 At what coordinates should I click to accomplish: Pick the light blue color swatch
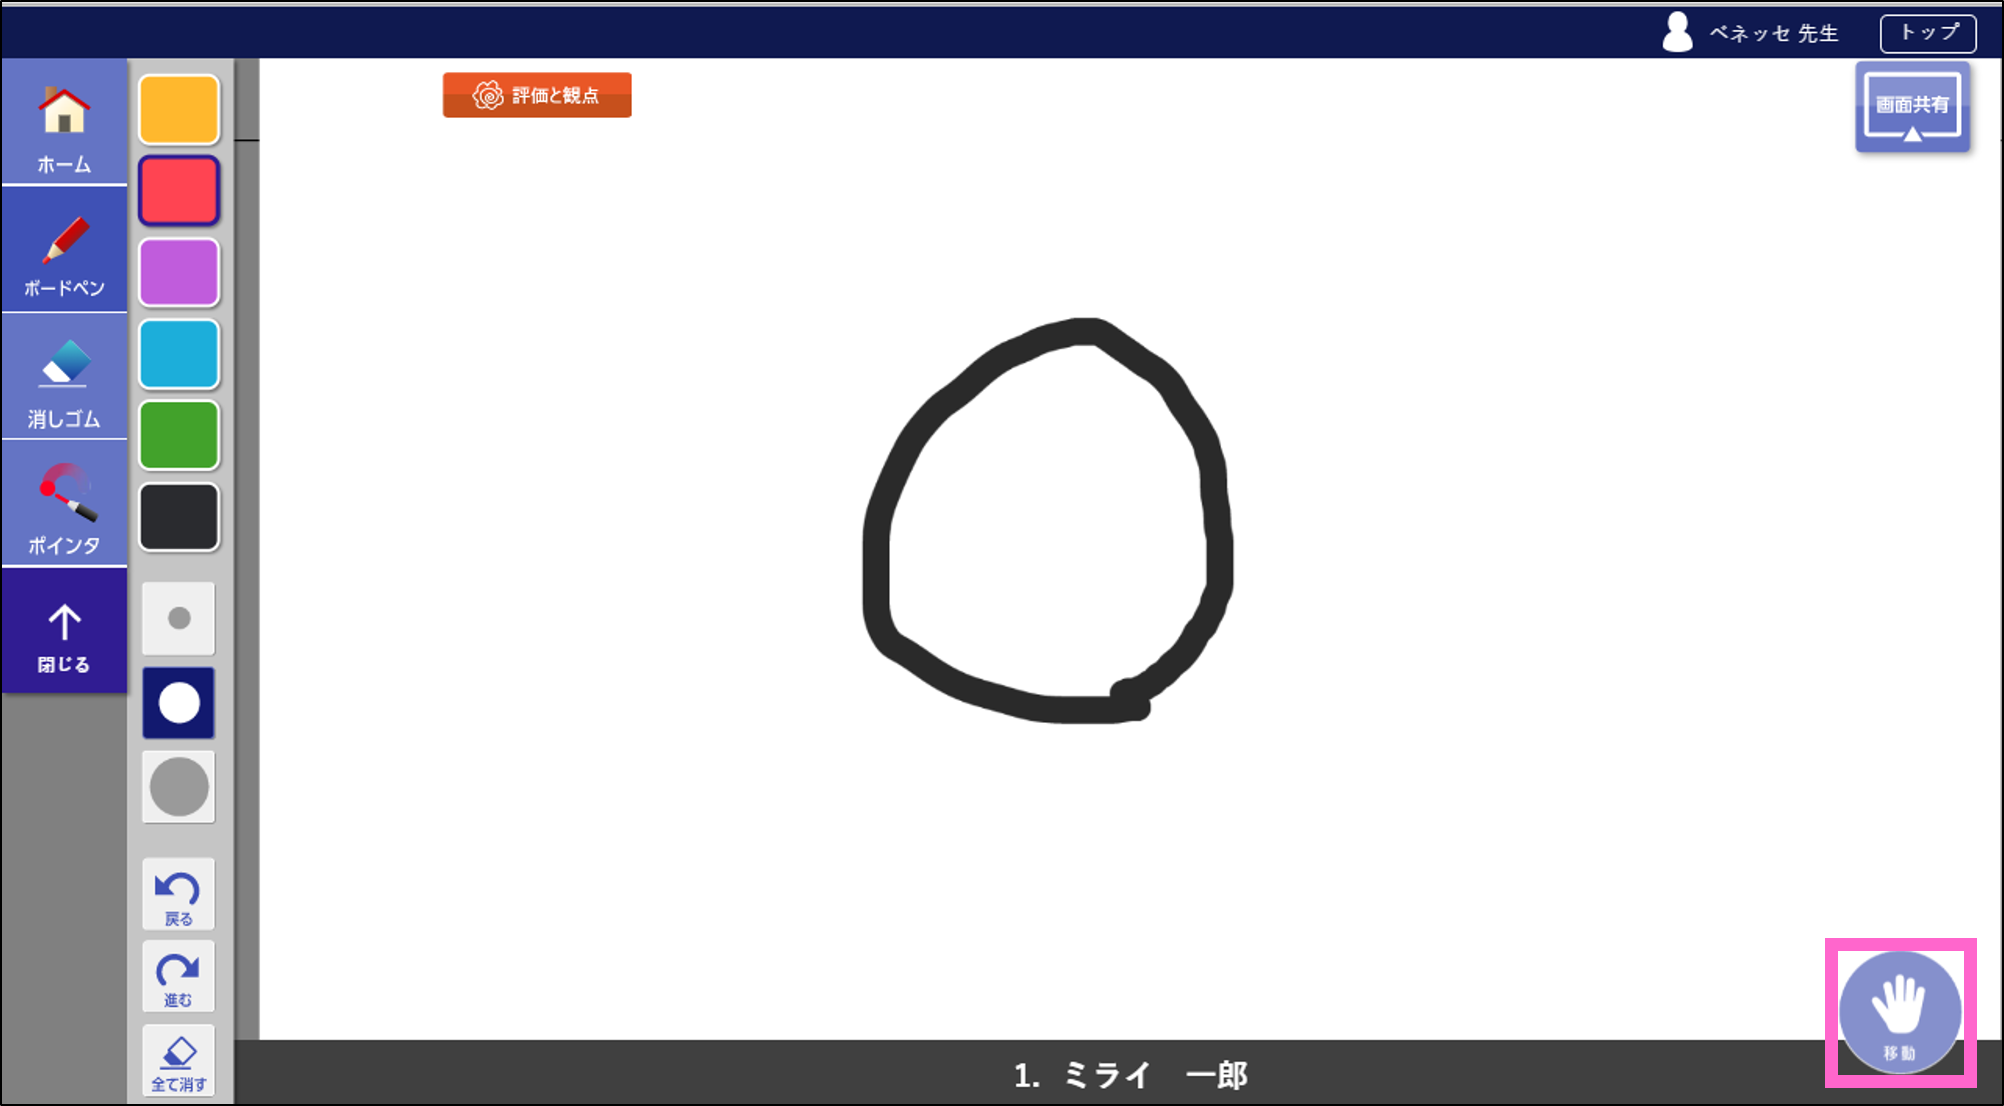pos(179,354)
